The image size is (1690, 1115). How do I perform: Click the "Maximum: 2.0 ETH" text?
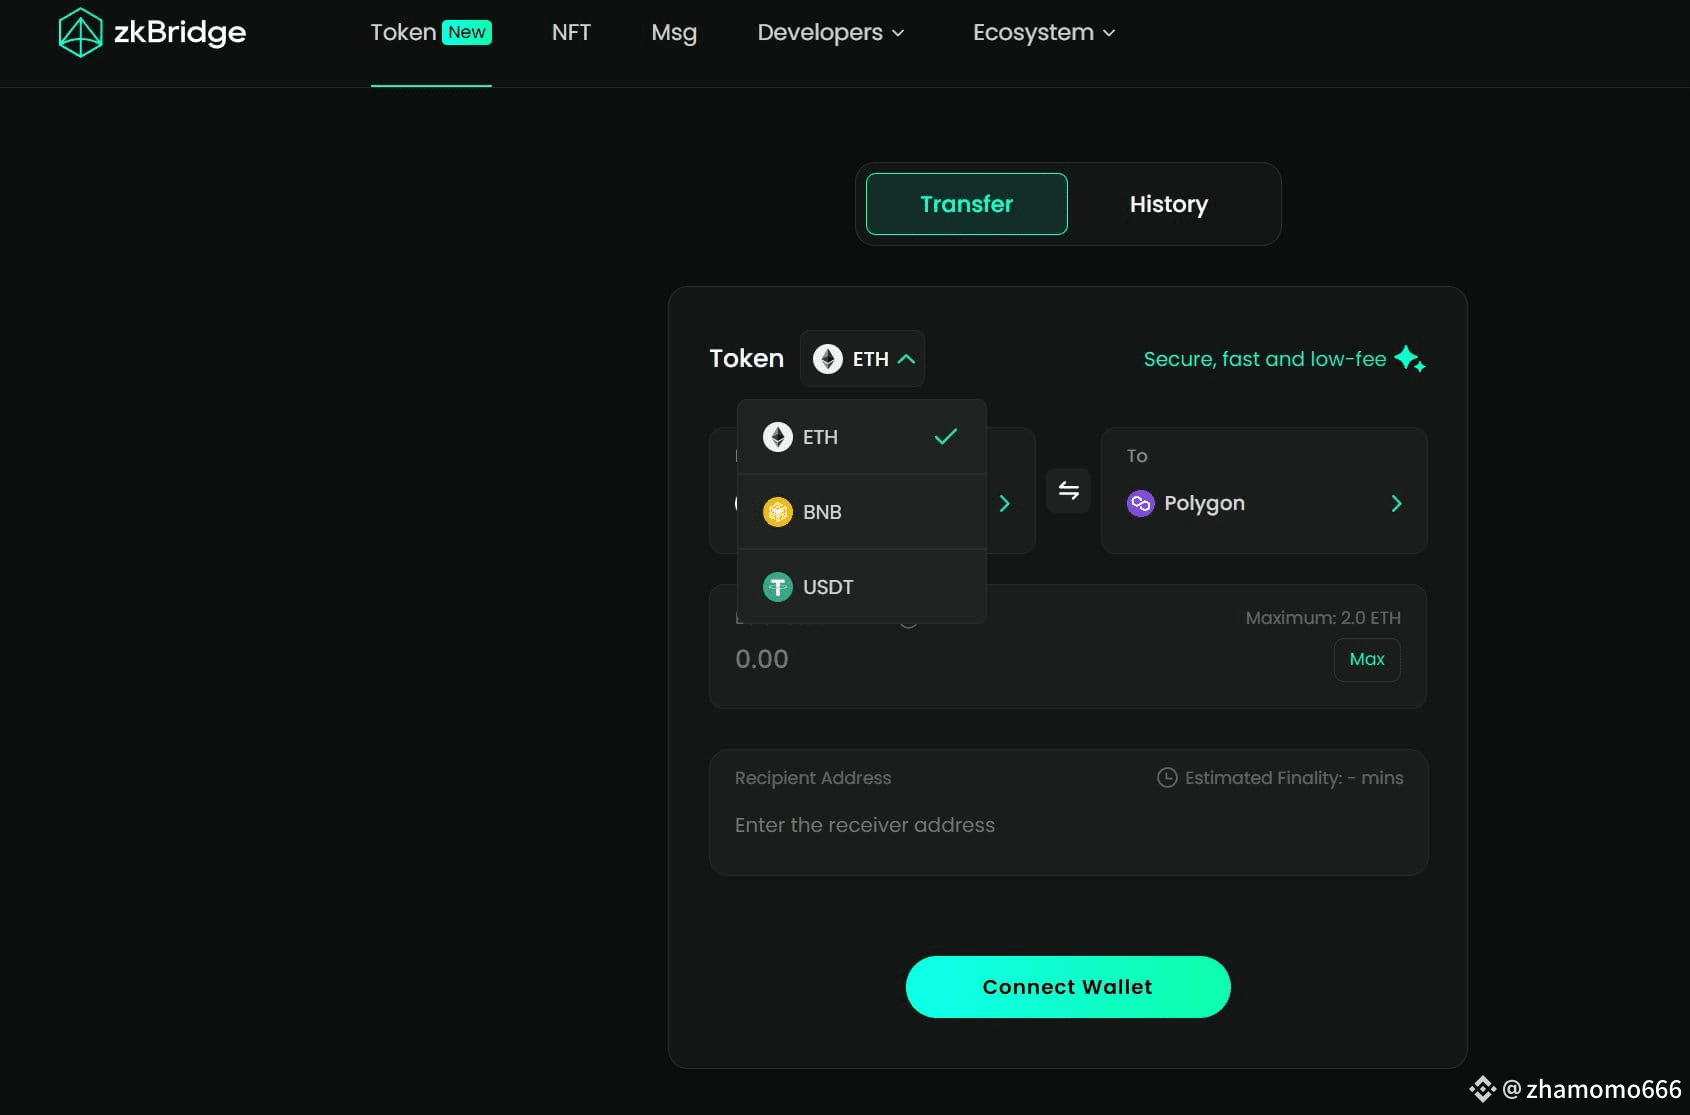[1323, 618]
